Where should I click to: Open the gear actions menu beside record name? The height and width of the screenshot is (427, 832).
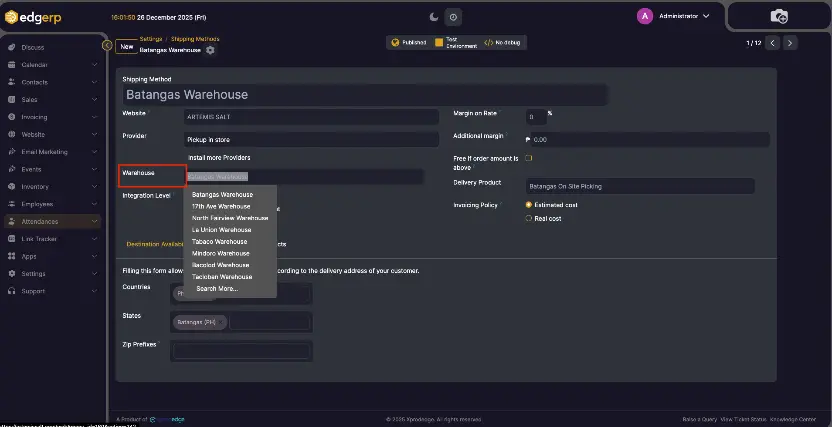(210, 50)
